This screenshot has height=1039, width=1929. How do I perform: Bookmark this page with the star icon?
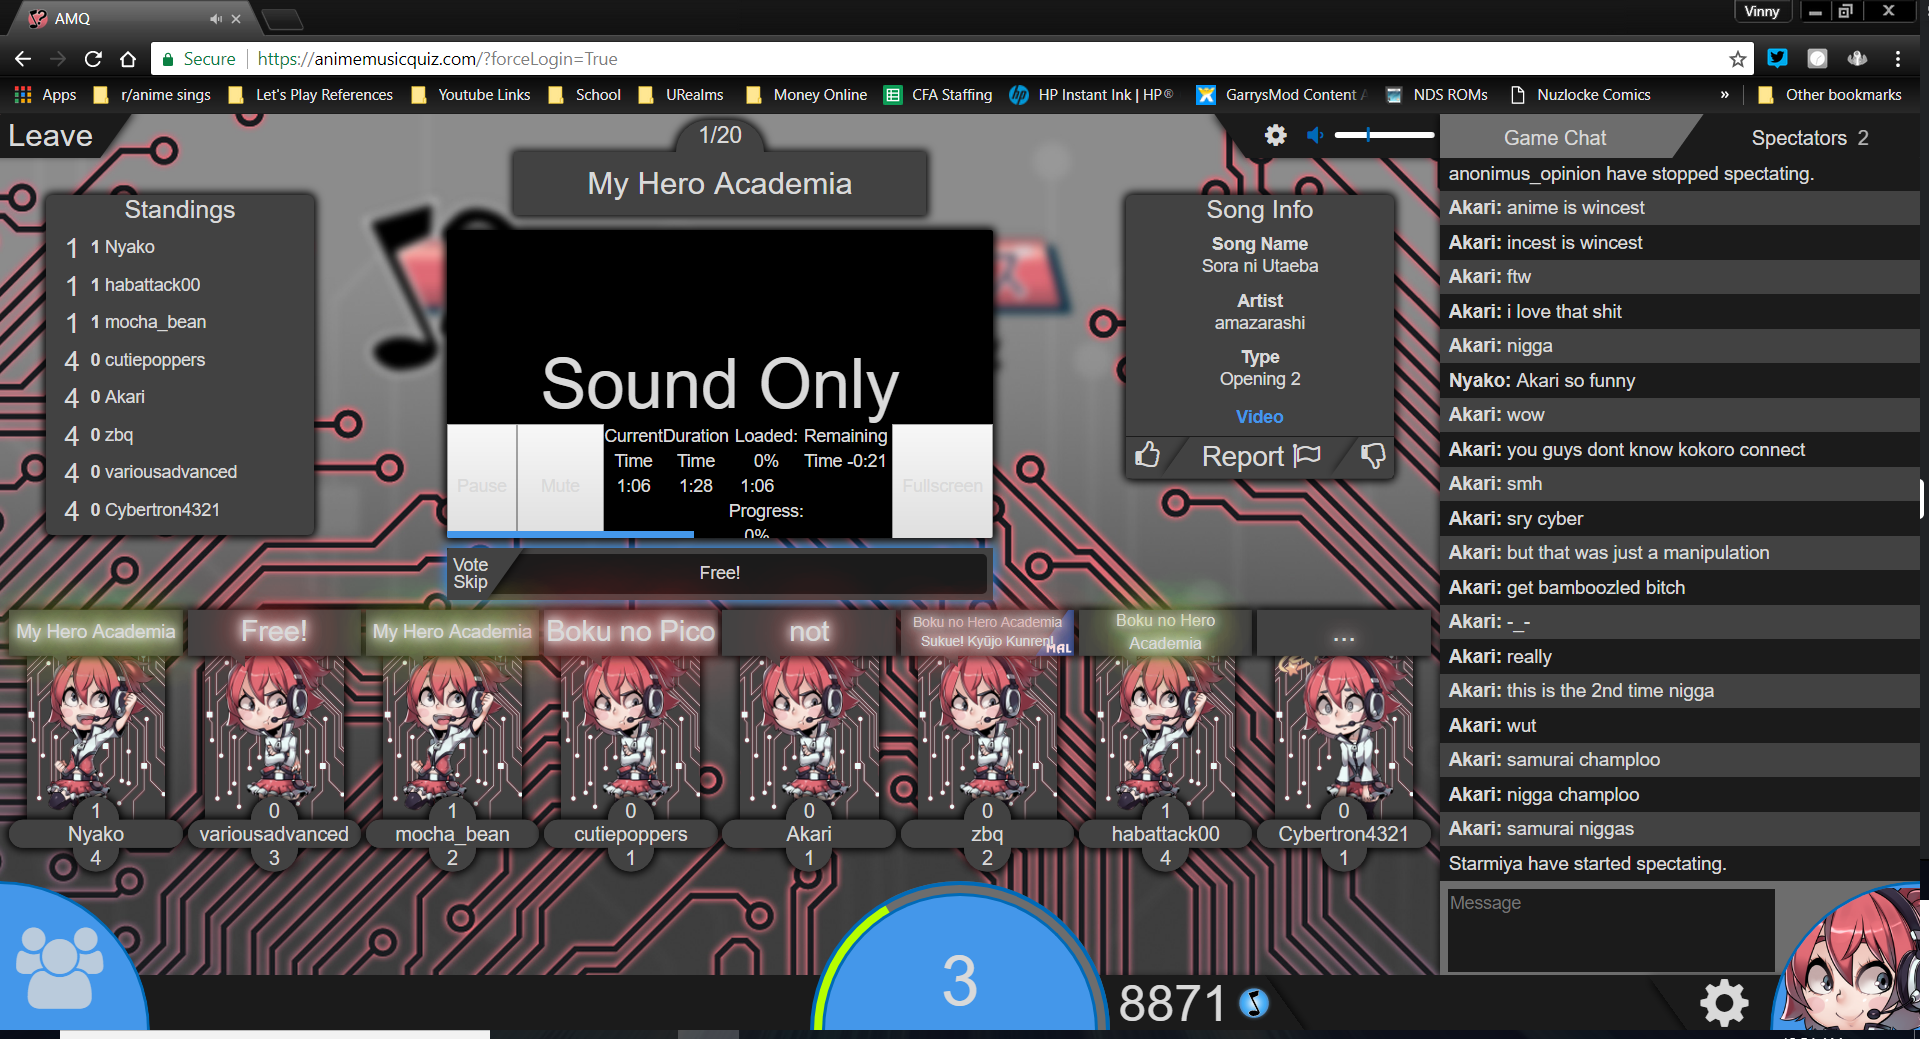coord(1738,59)
